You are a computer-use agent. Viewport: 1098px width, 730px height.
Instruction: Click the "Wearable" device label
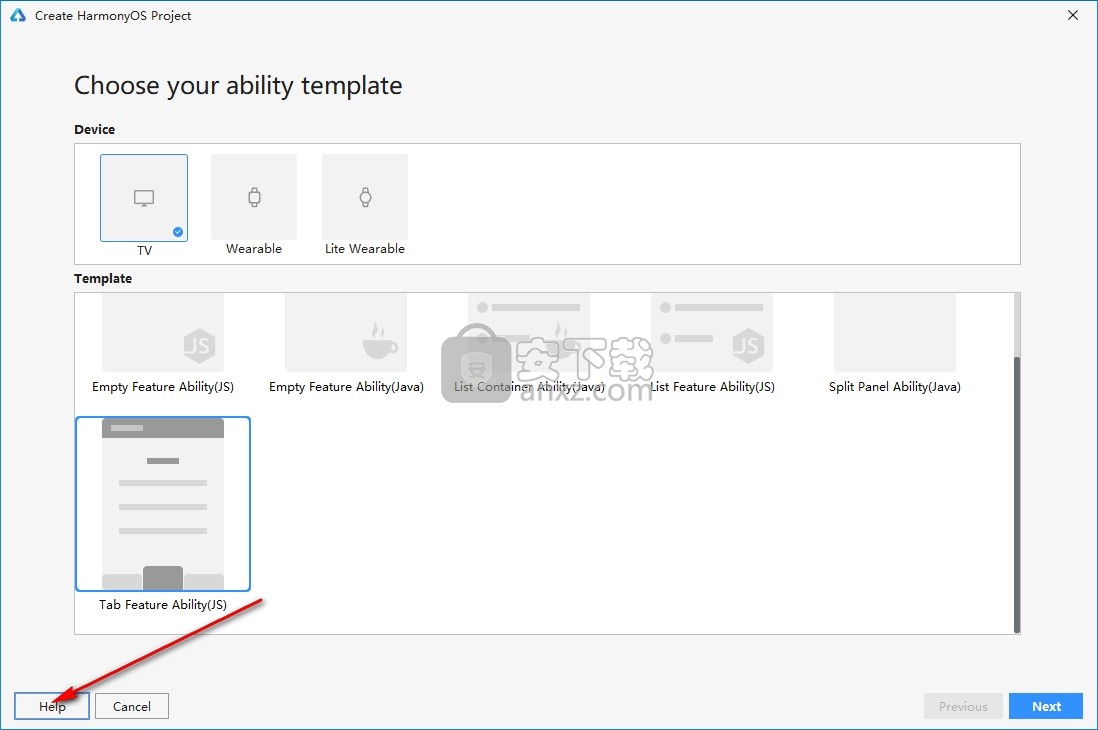coord(254,249)
